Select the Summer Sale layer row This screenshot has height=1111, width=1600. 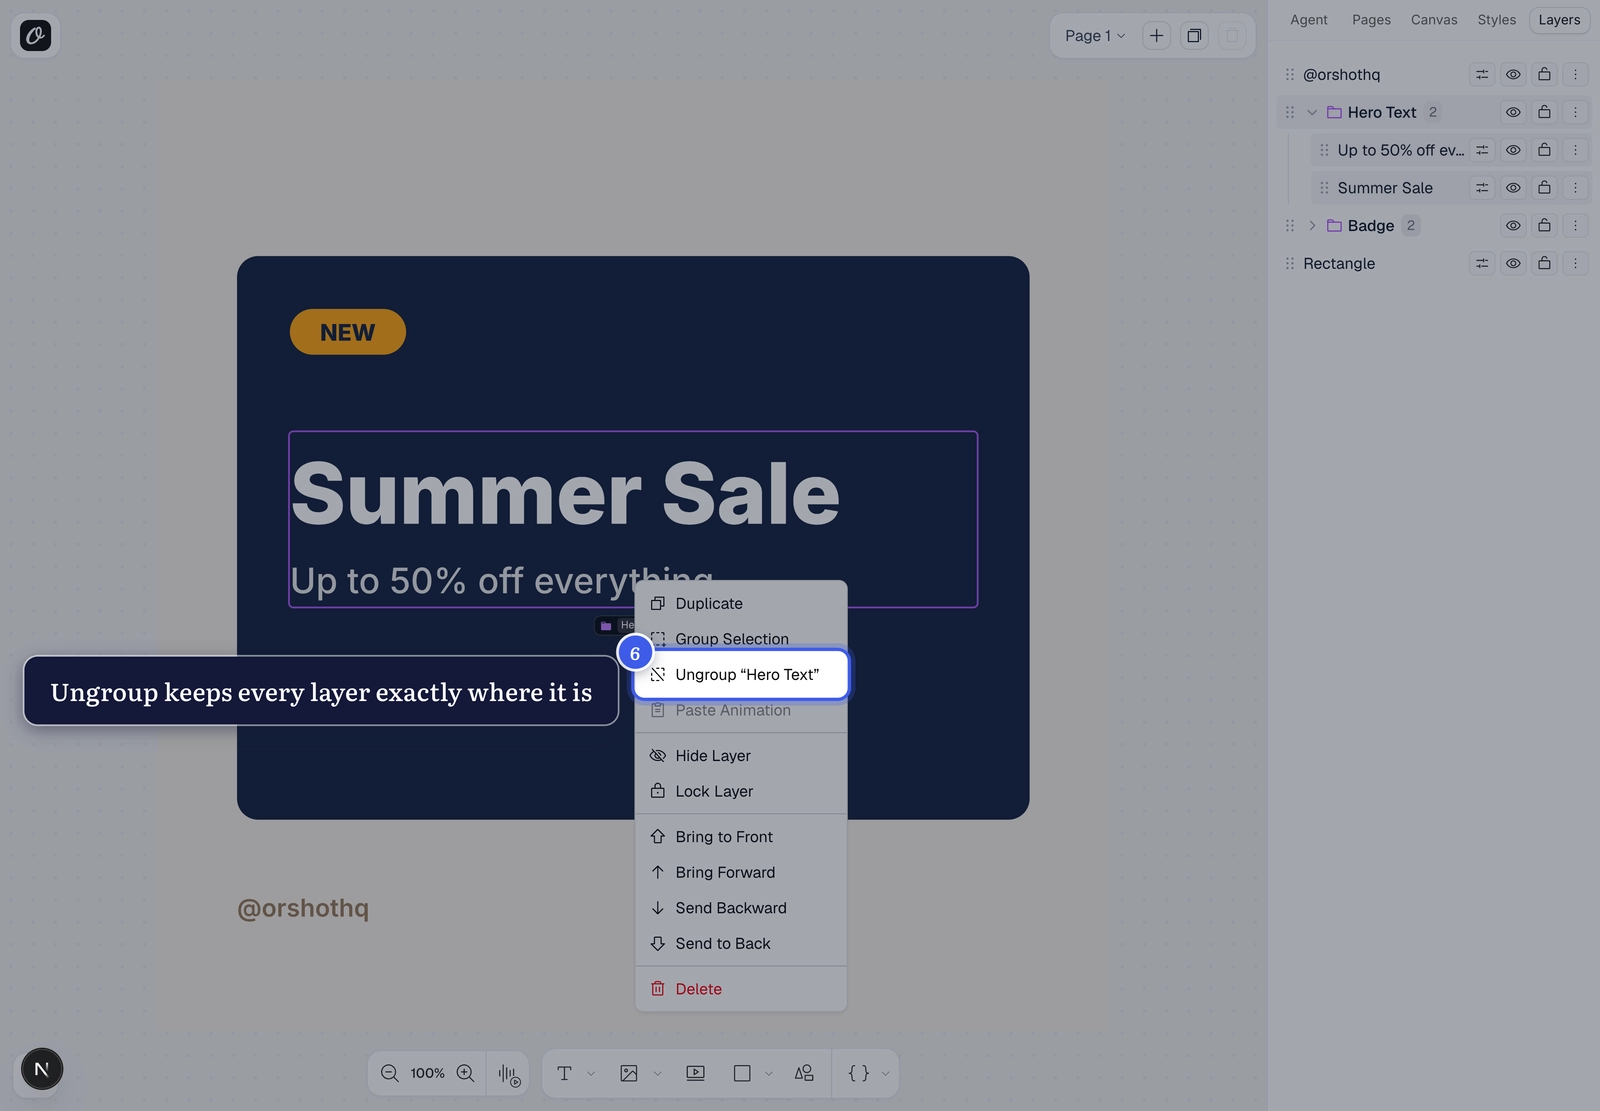point(1451,188)
